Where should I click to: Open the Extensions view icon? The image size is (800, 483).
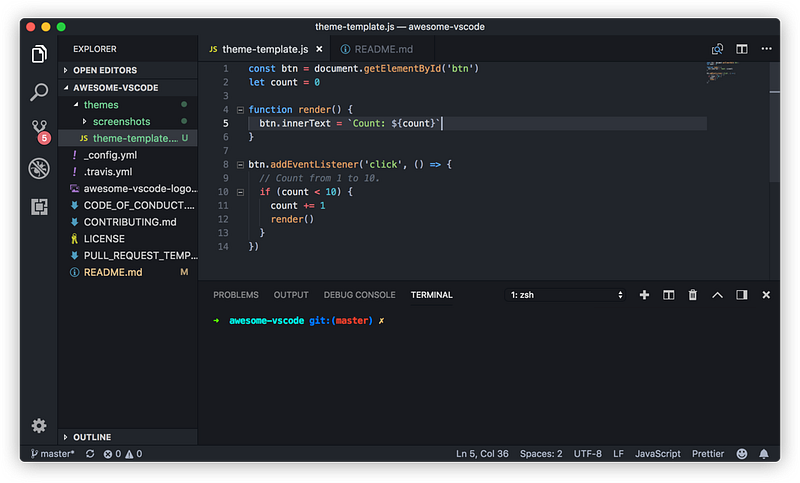pos(39,207)
